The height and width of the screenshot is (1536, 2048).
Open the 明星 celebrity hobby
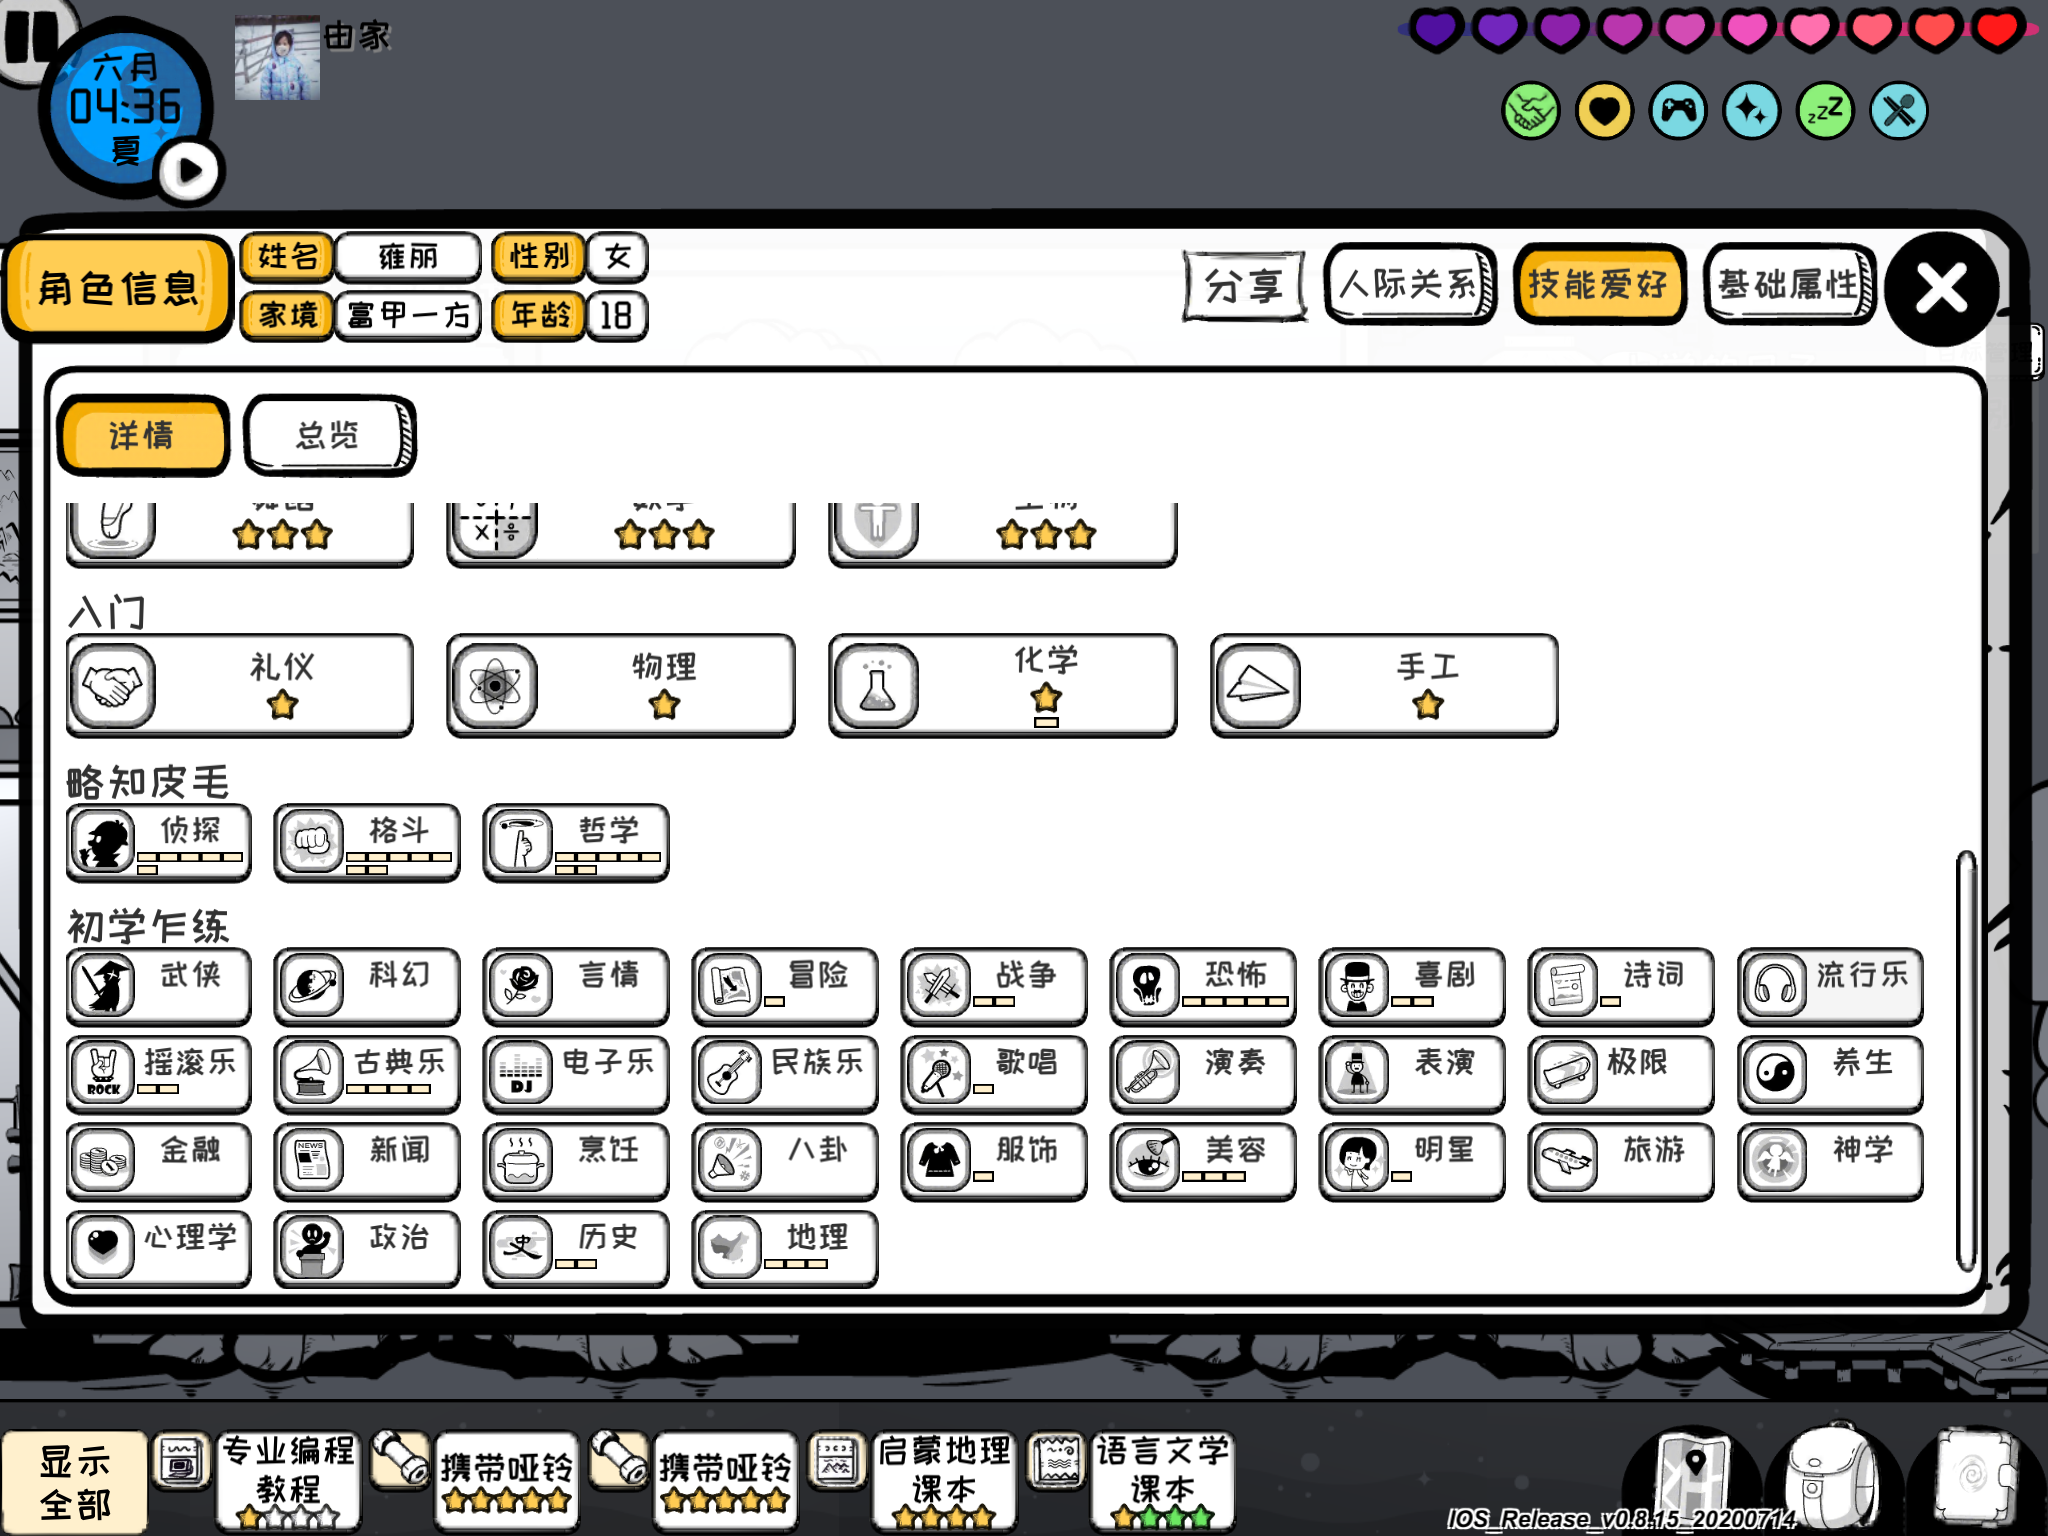point(1412,1162)
